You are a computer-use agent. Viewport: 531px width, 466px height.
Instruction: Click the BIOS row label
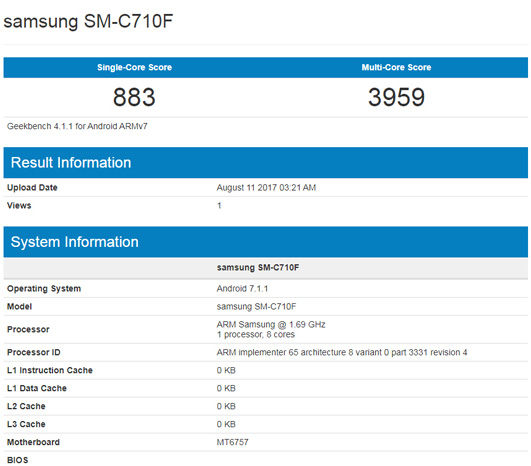(x=18, y=460)
